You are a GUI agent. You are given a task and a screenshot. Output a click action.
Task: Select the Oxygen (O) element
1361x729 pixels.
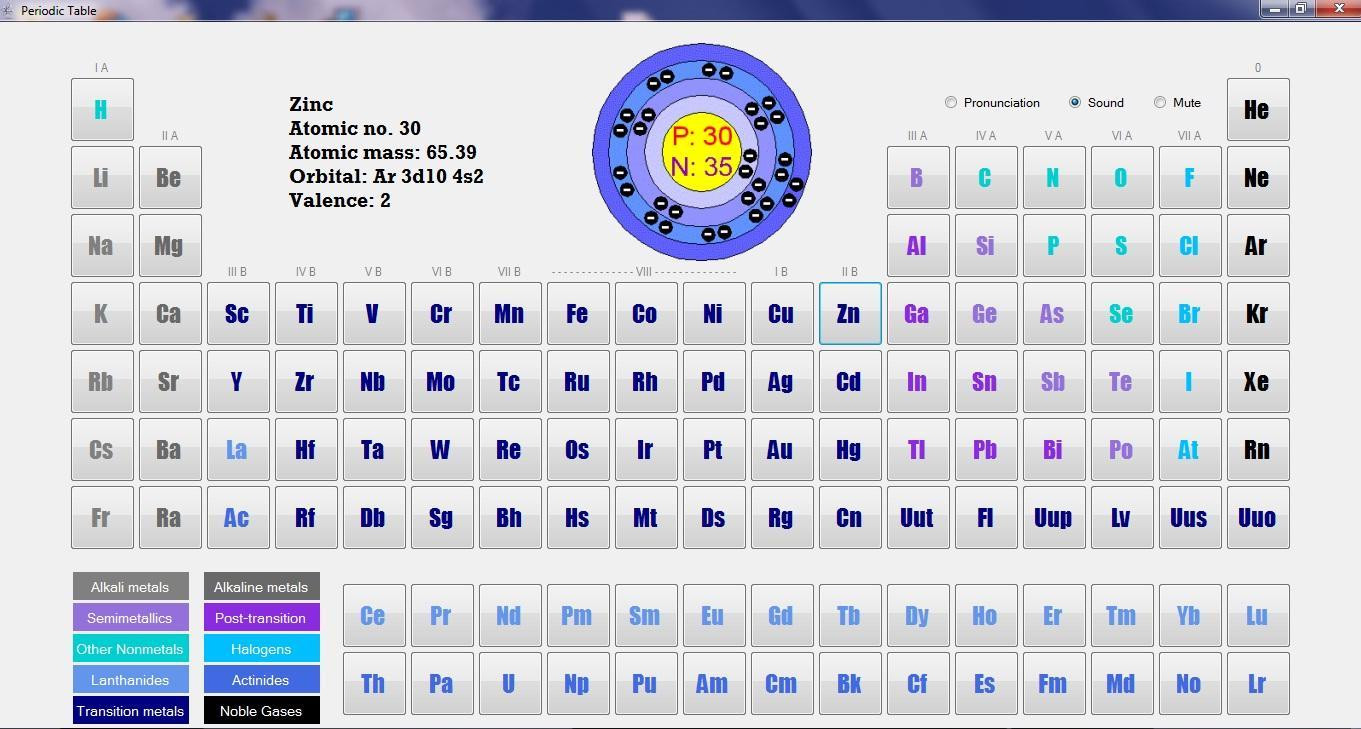[x=1122, y=178]
